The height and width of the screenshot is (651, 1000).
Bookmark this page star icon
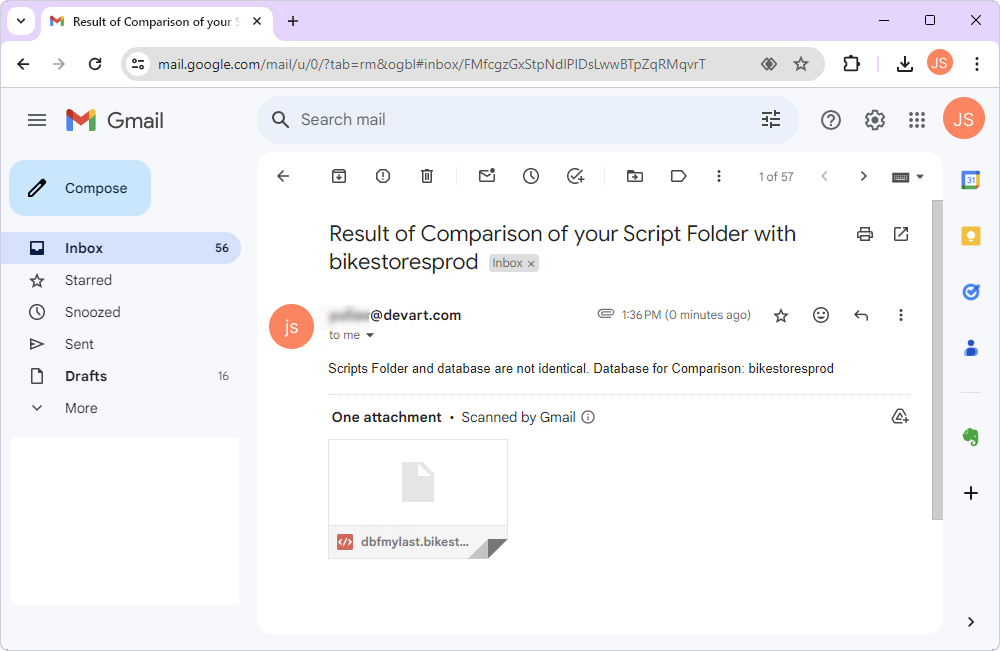click(801, 64)
